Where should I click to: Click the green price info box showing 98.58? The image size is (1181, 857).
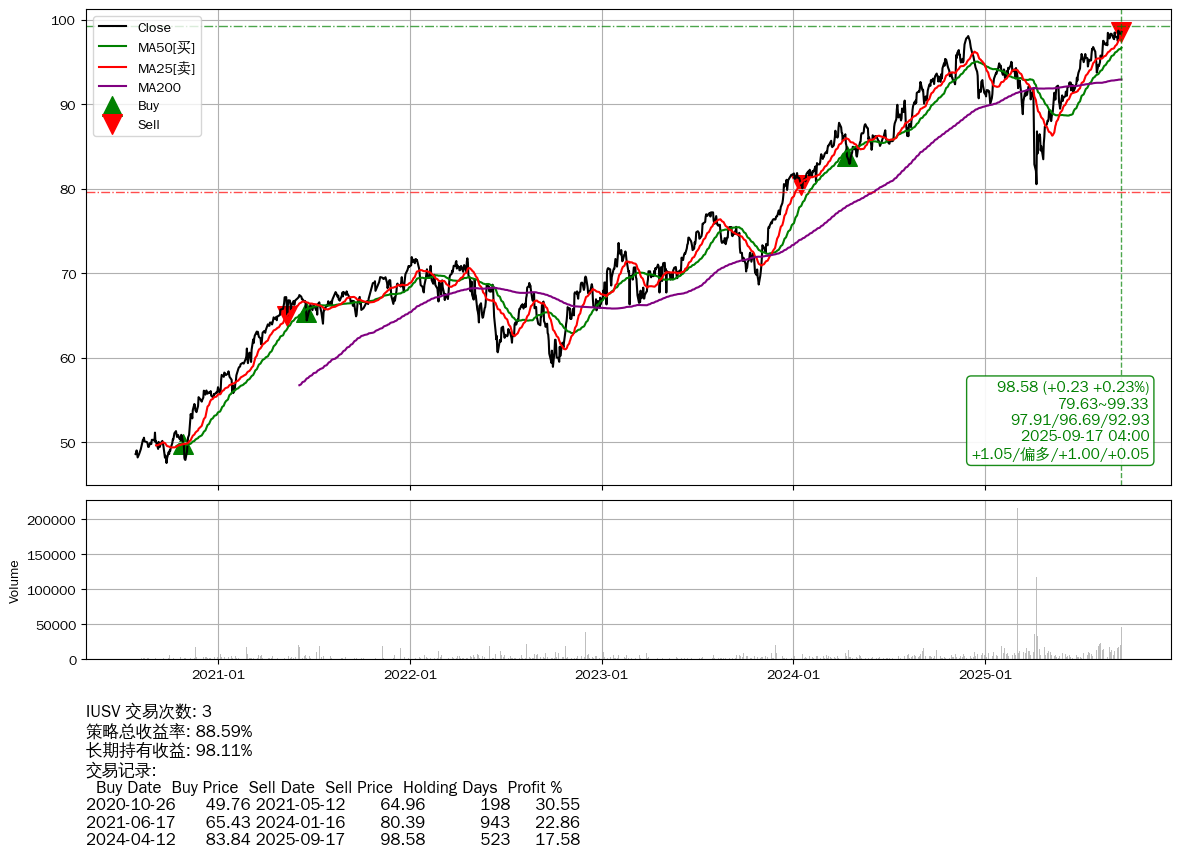[1060, 420]
